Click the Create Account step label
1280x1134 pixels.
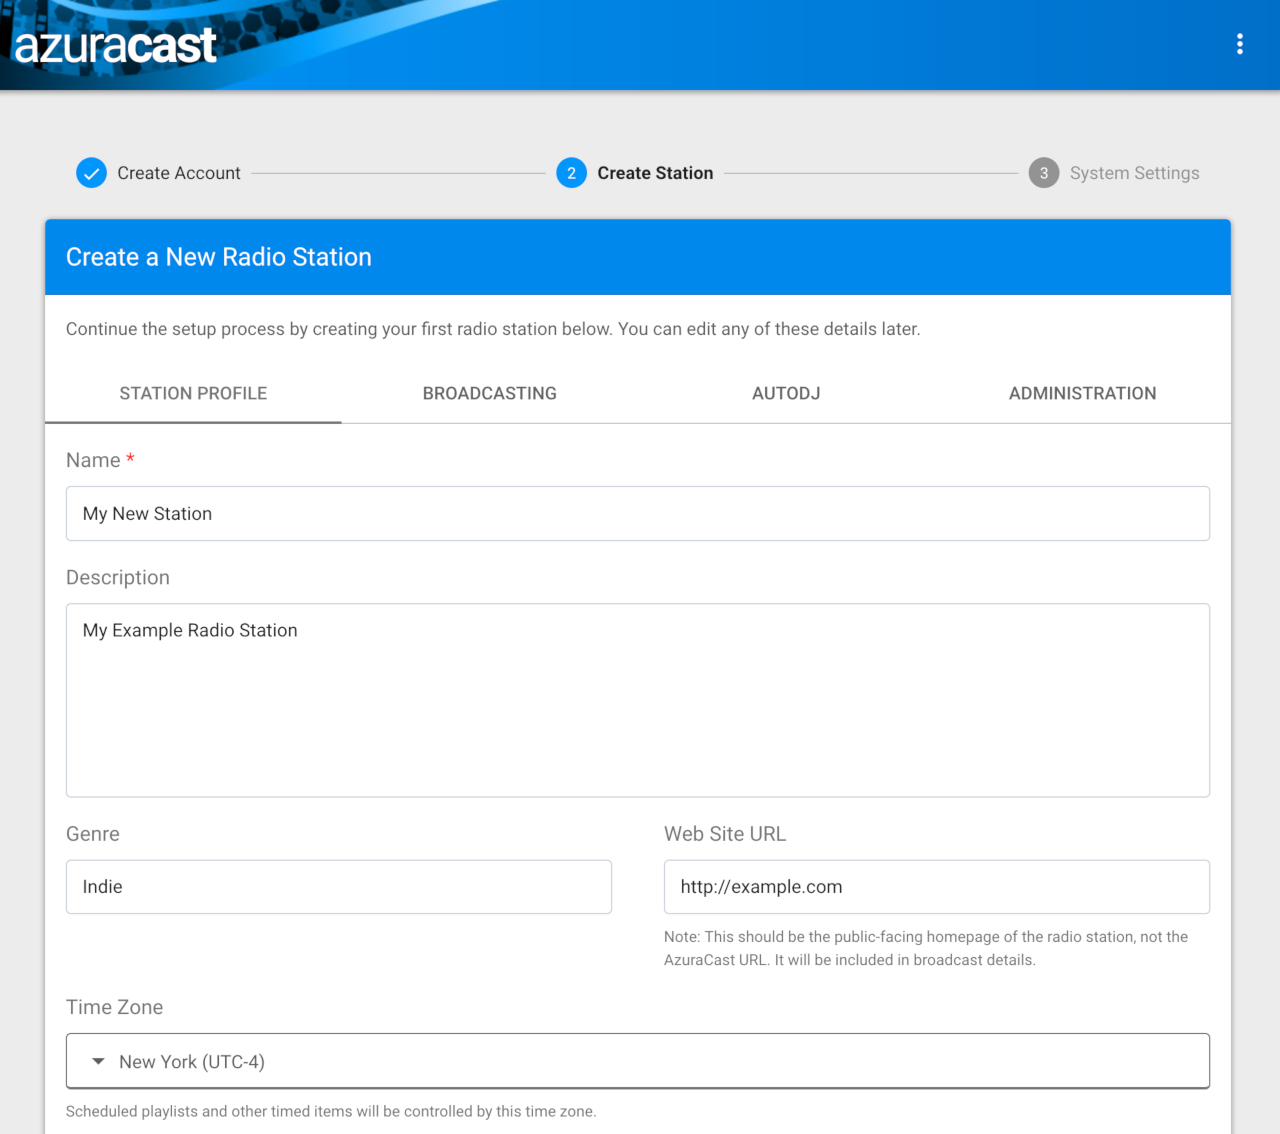click(178, 172)
